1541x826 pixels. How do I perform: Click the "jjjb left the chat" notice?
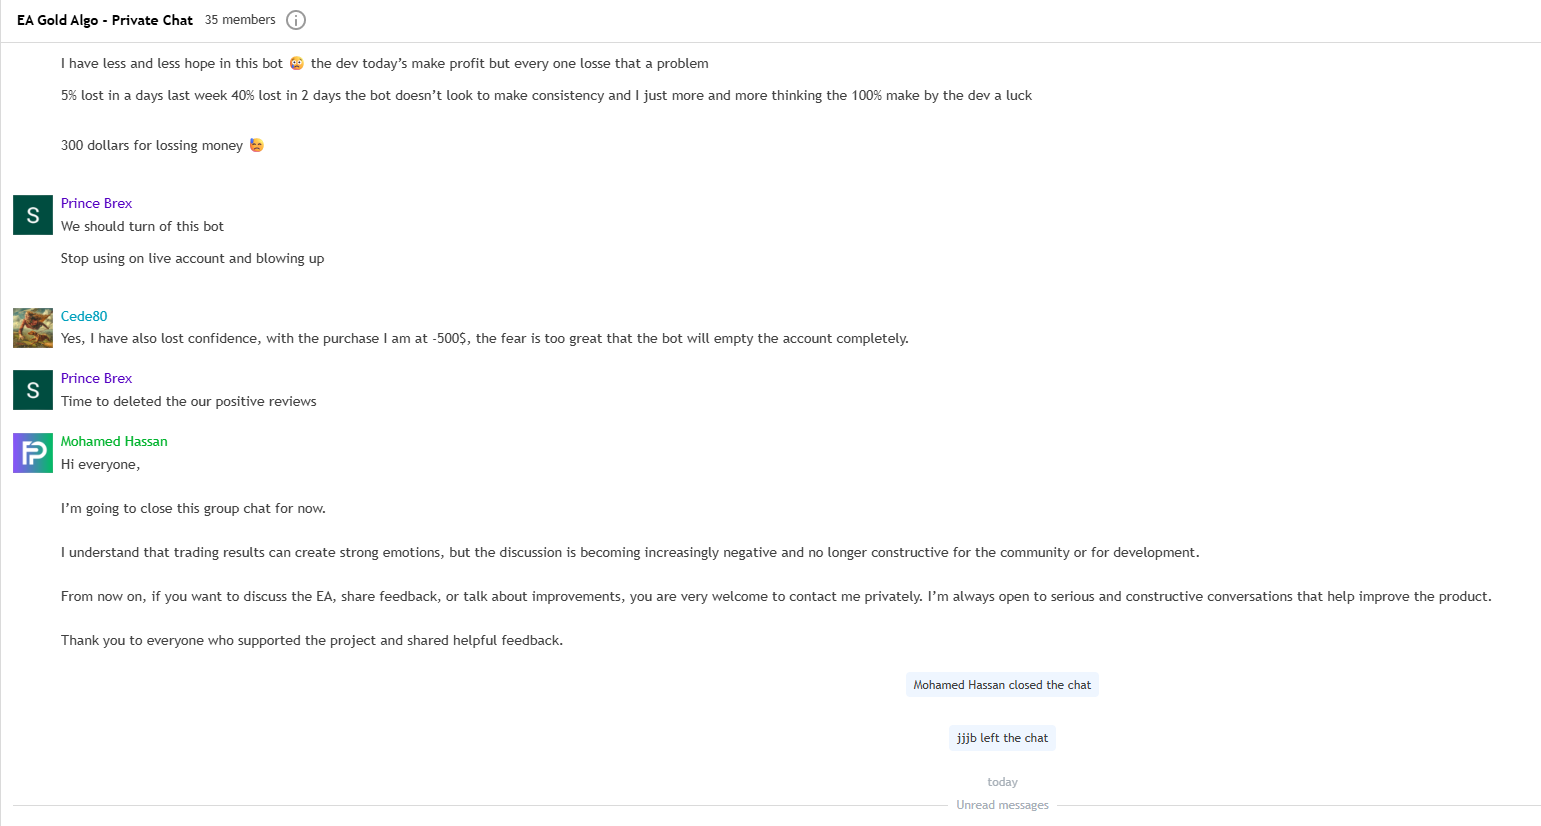point(1002,738)
